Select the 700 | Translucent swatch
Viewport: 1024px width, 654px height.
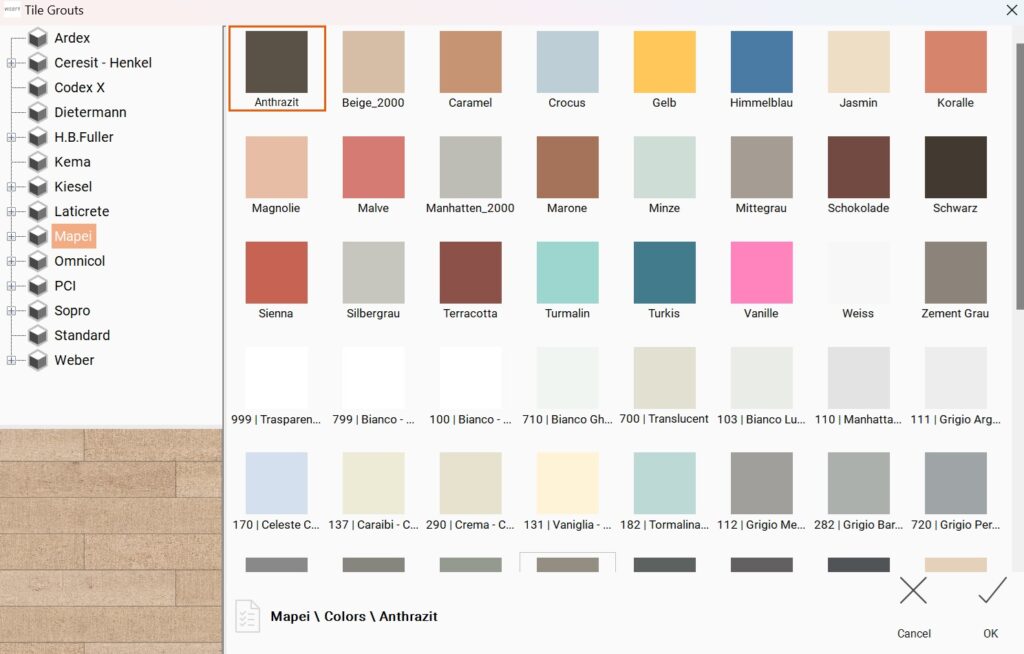[x=664, y=378]
